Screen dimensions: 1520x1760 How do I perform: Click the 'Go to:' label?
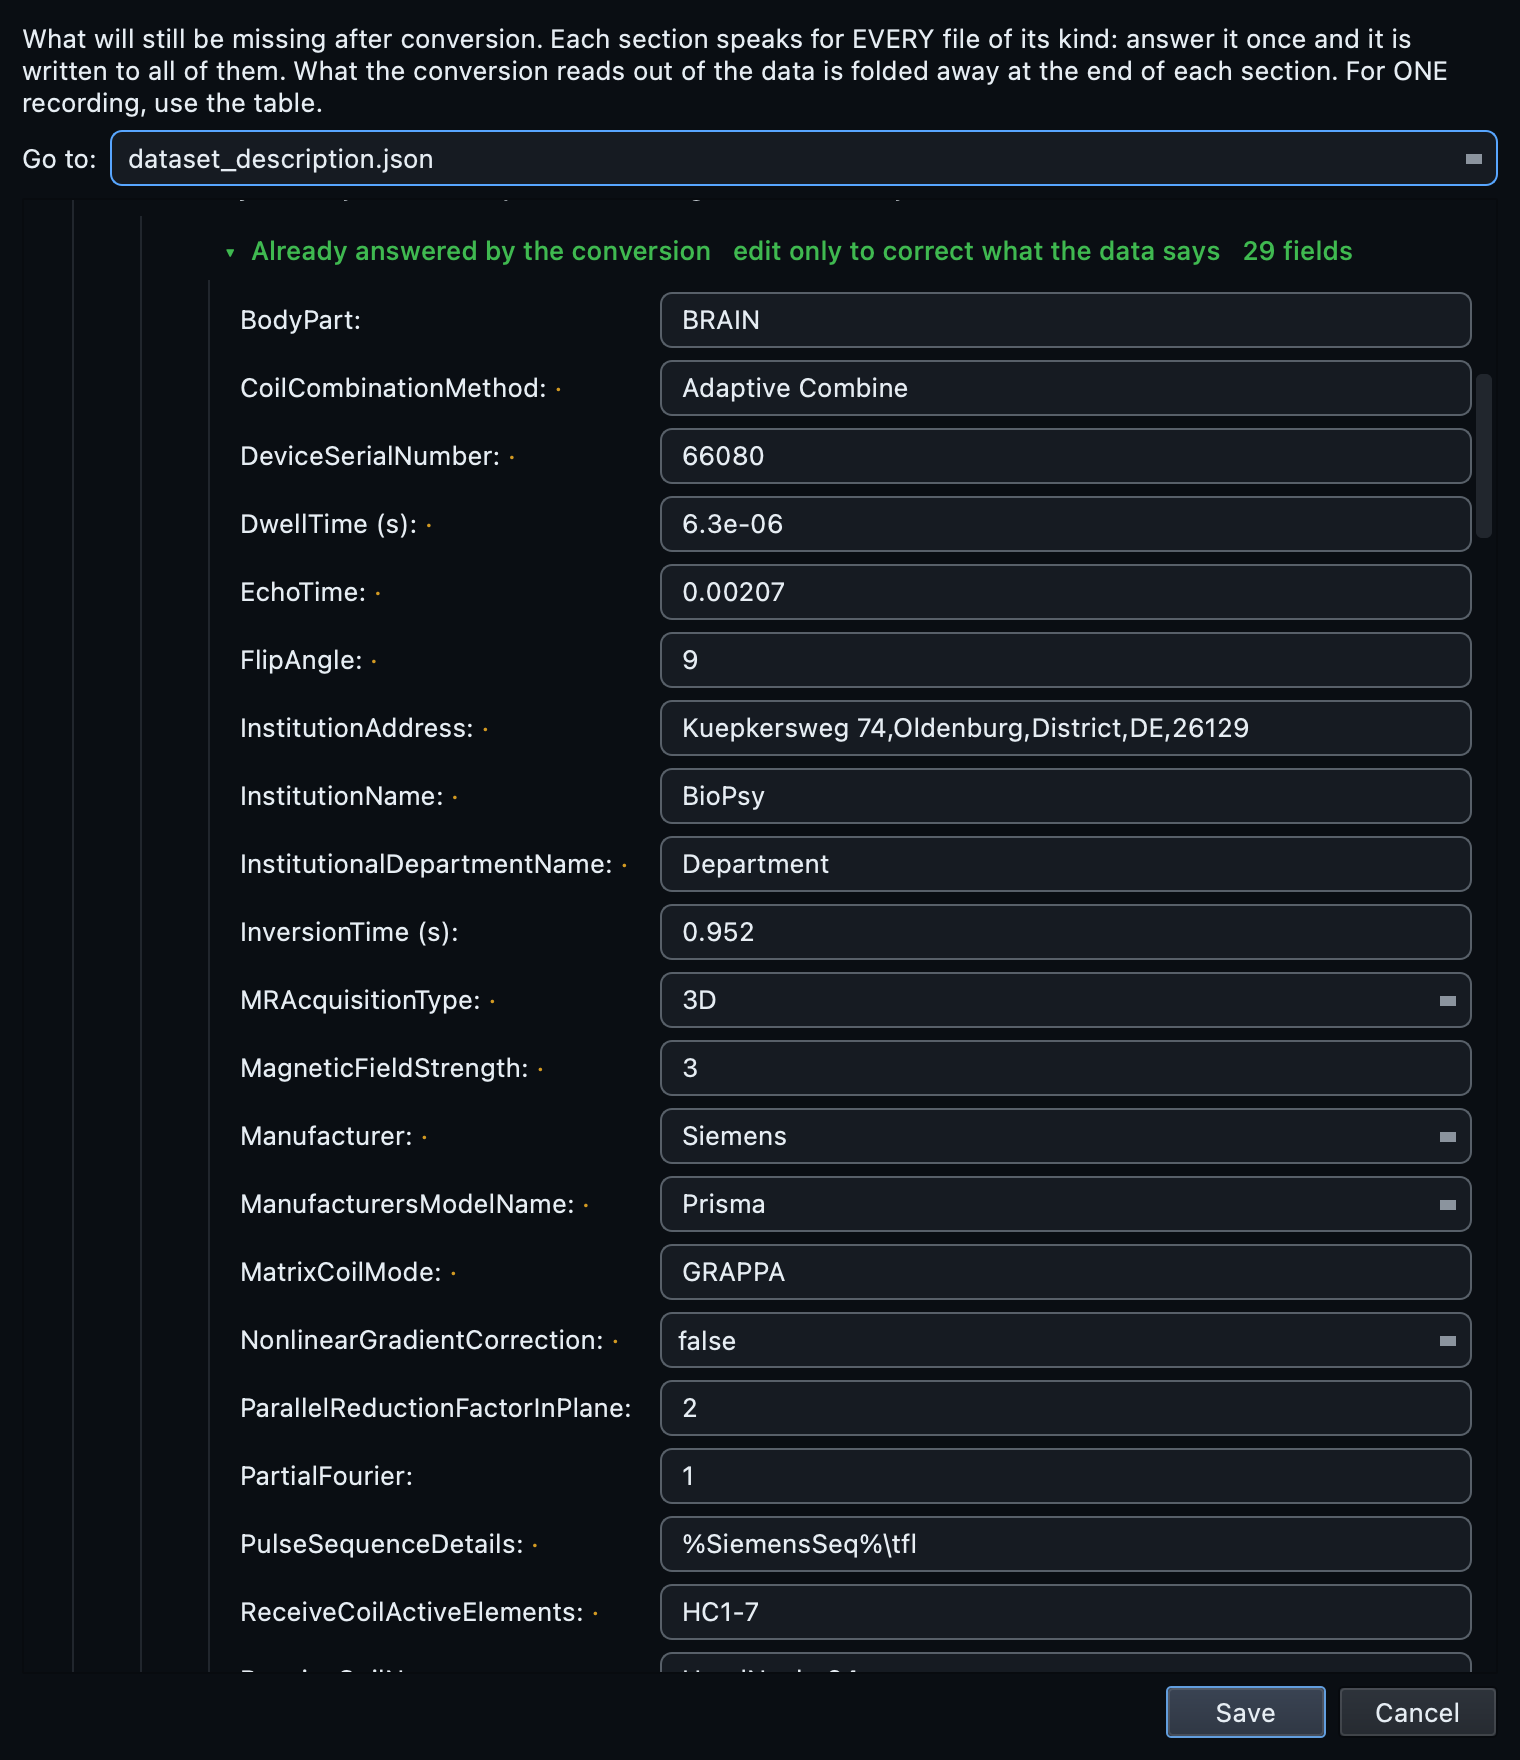[59, 159]
